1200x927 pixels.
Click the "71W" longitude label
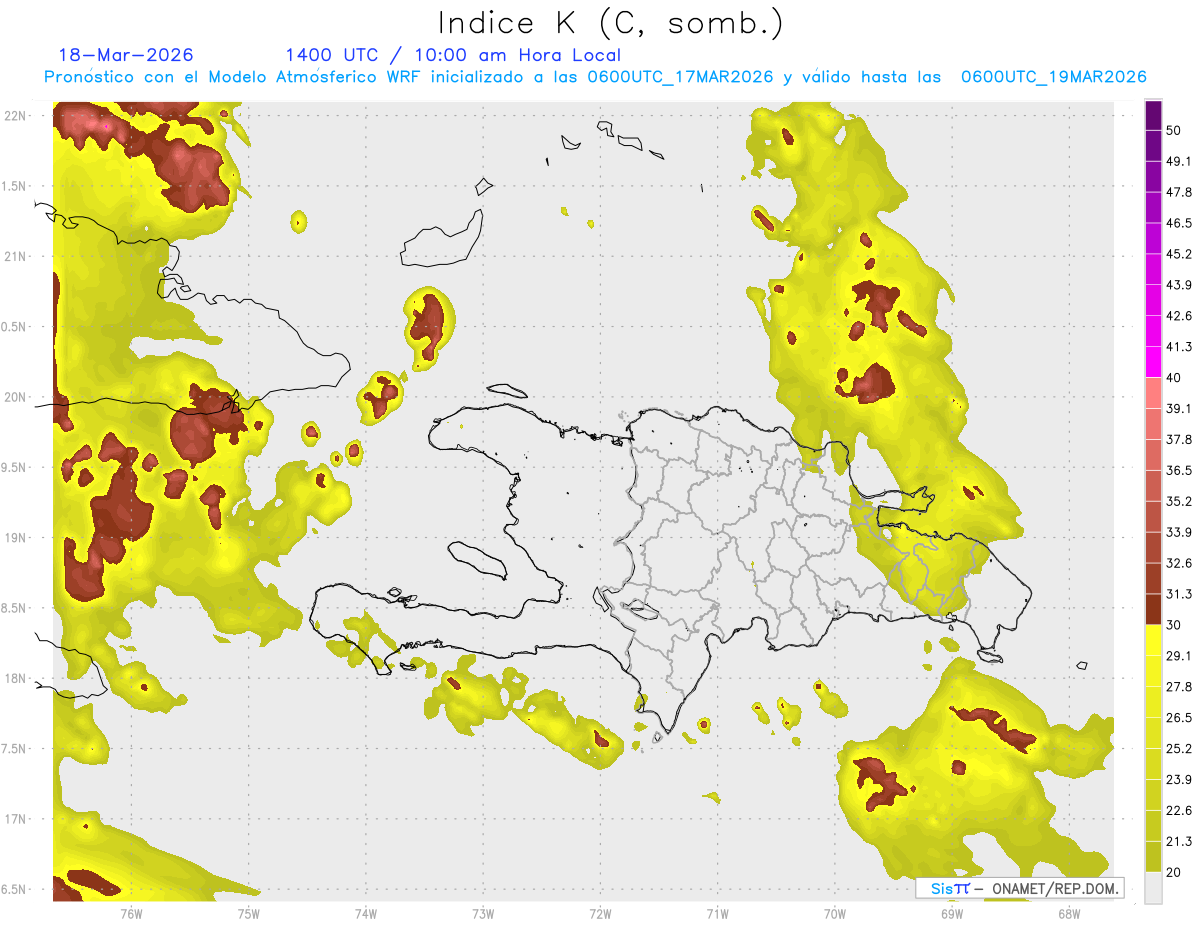click(717, 913)
